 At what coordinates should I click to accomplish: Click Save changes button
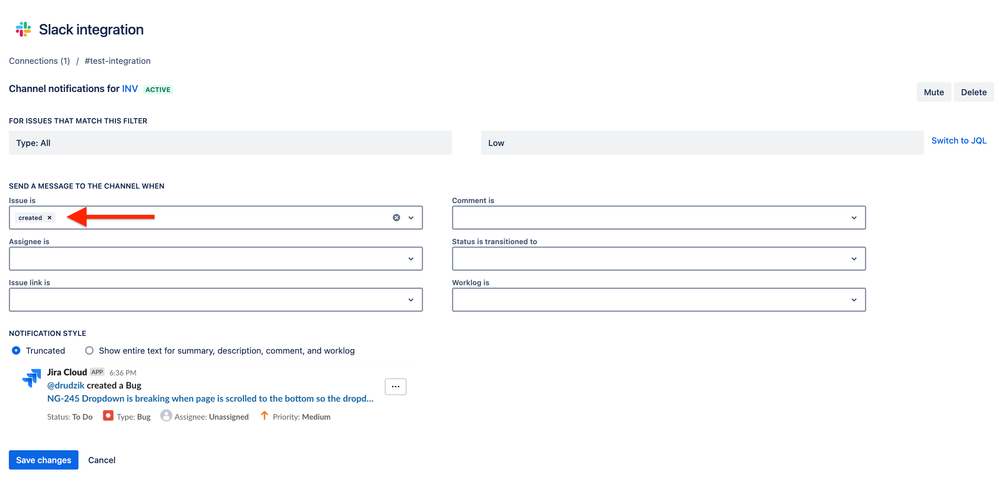tap(43, 460)
